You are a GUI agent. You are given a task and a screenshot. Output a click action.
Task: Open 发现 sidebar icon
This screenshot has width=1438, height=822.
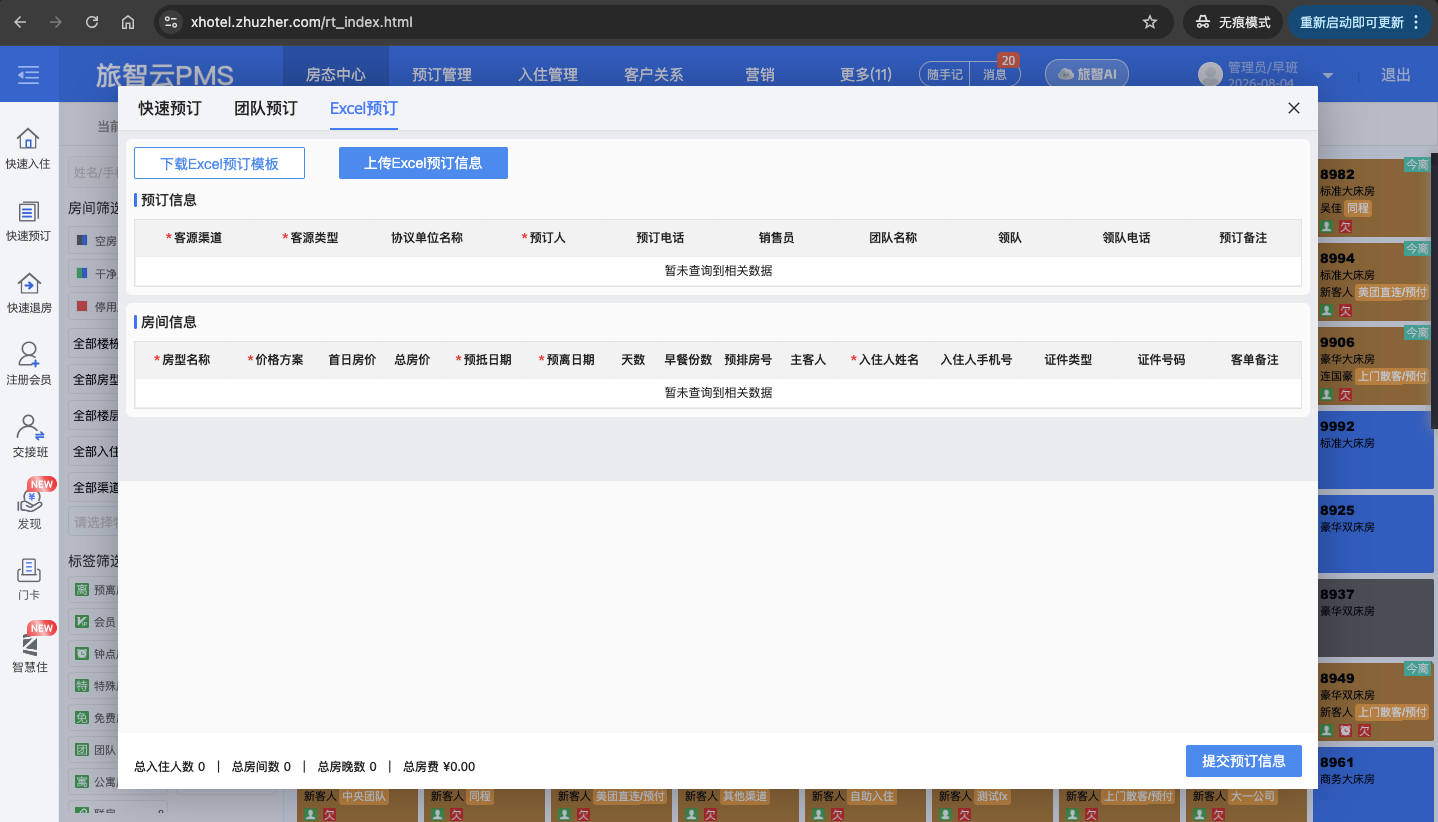click(28, 510)
